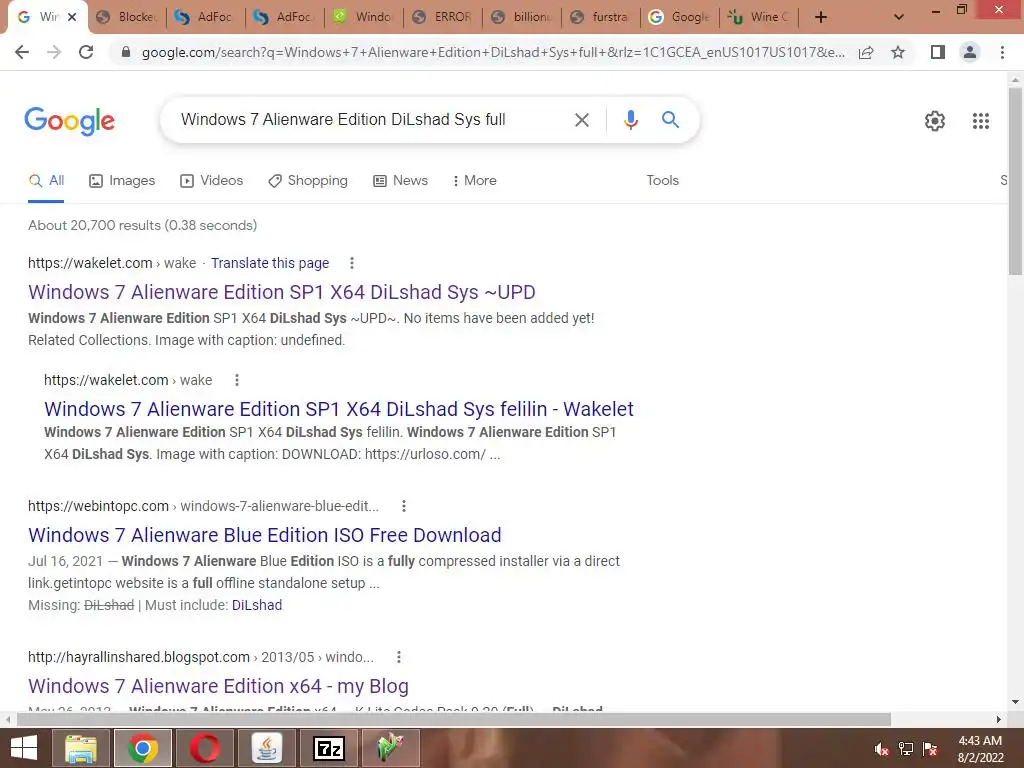Click the horizontal scrollbar thumb
Viewport: 1024px width, 768px height.
[x=454, y=719]
